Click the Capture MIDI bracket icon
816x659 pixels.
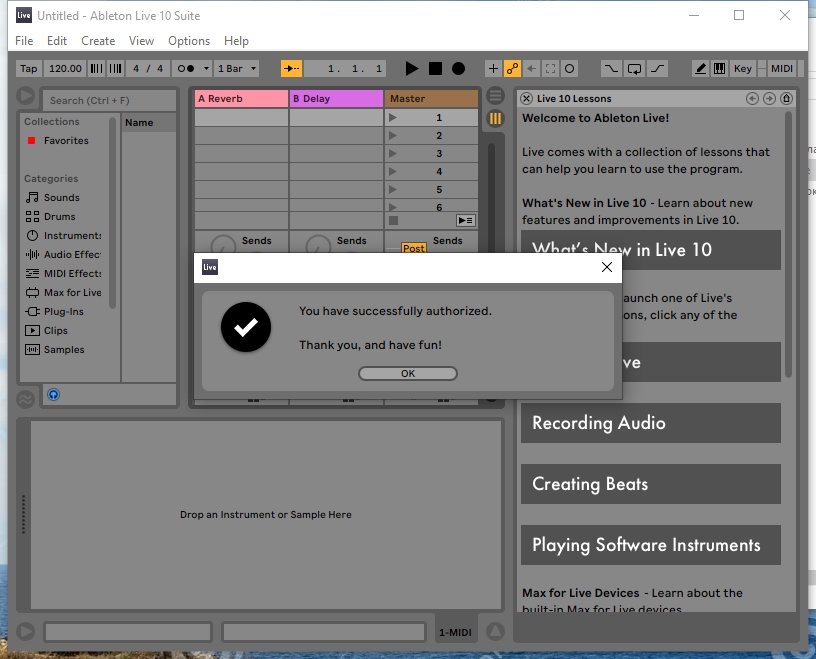point(551,69)
